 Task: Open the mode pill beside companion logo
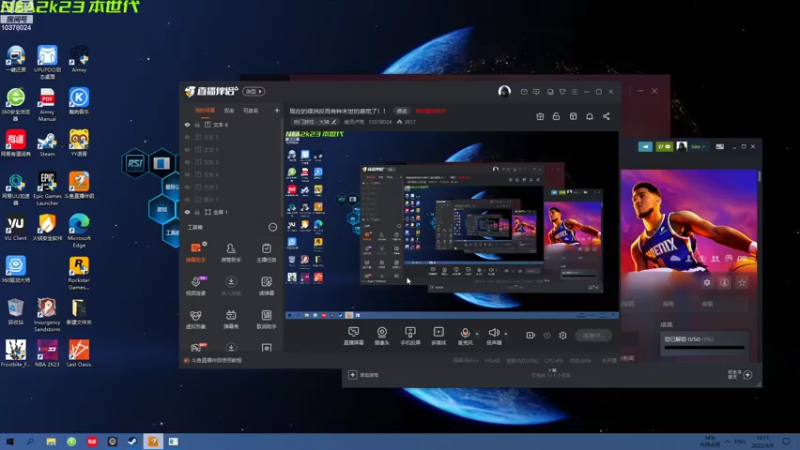[x=254, y=91]
